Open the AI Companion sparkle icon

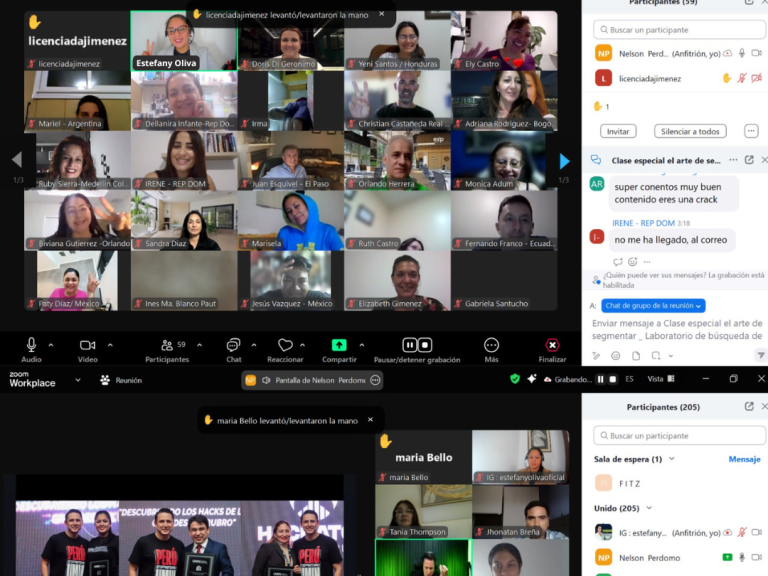[531, 379]
